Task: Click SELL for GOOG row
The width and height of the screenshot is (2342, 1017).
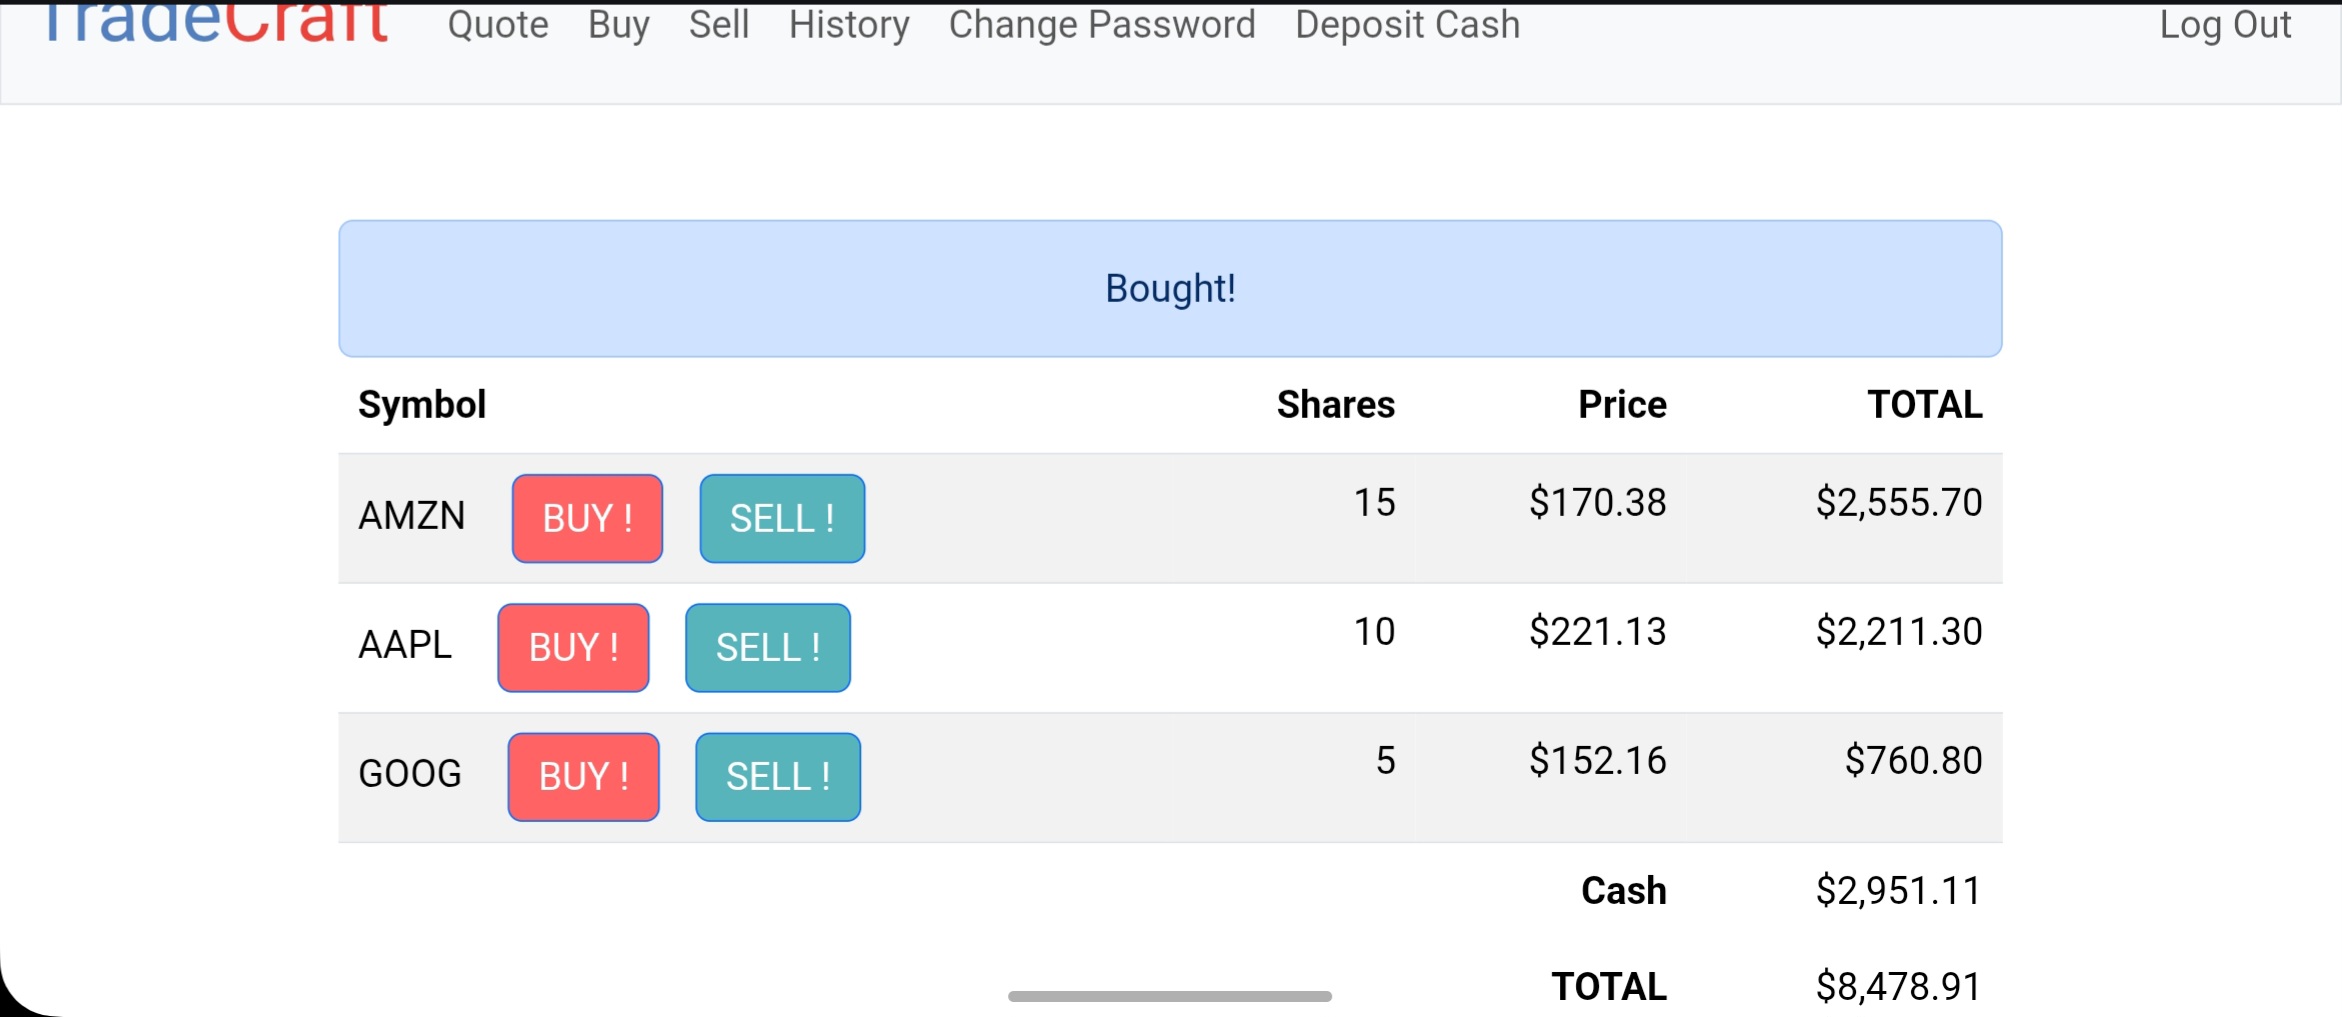Action: [x=777, y=776]
